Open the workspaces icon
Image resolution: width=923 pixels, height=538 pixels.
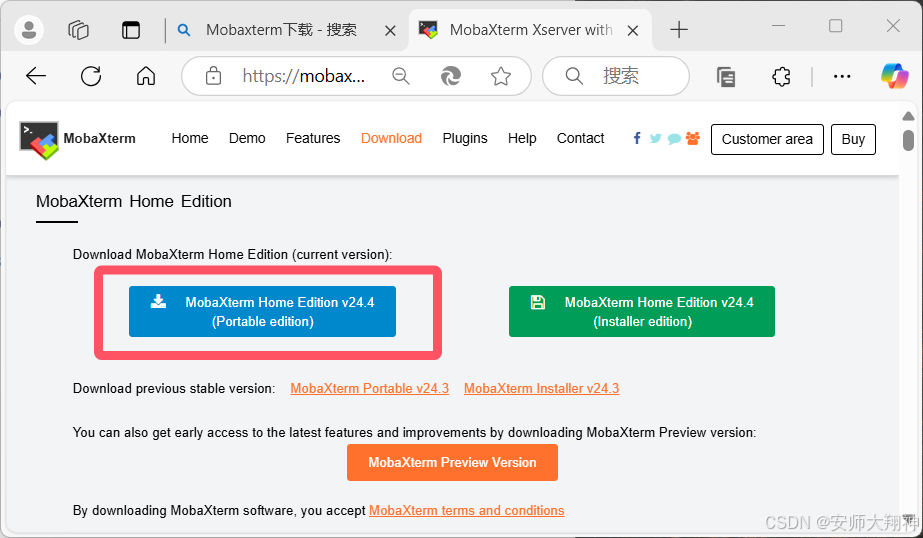(x=78, y=29)
